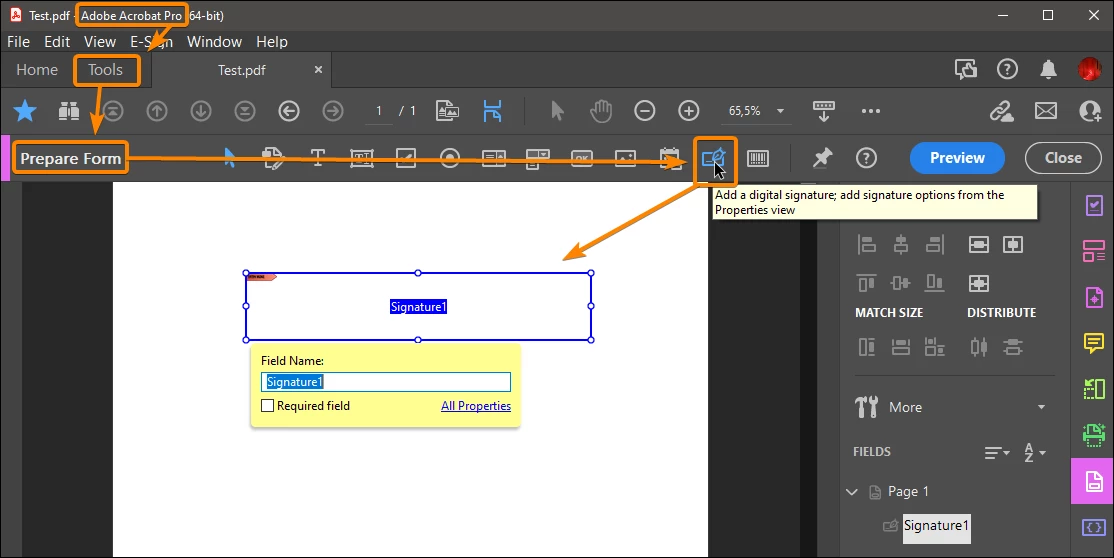Click the next view right-arrow icon

[332, 111]
